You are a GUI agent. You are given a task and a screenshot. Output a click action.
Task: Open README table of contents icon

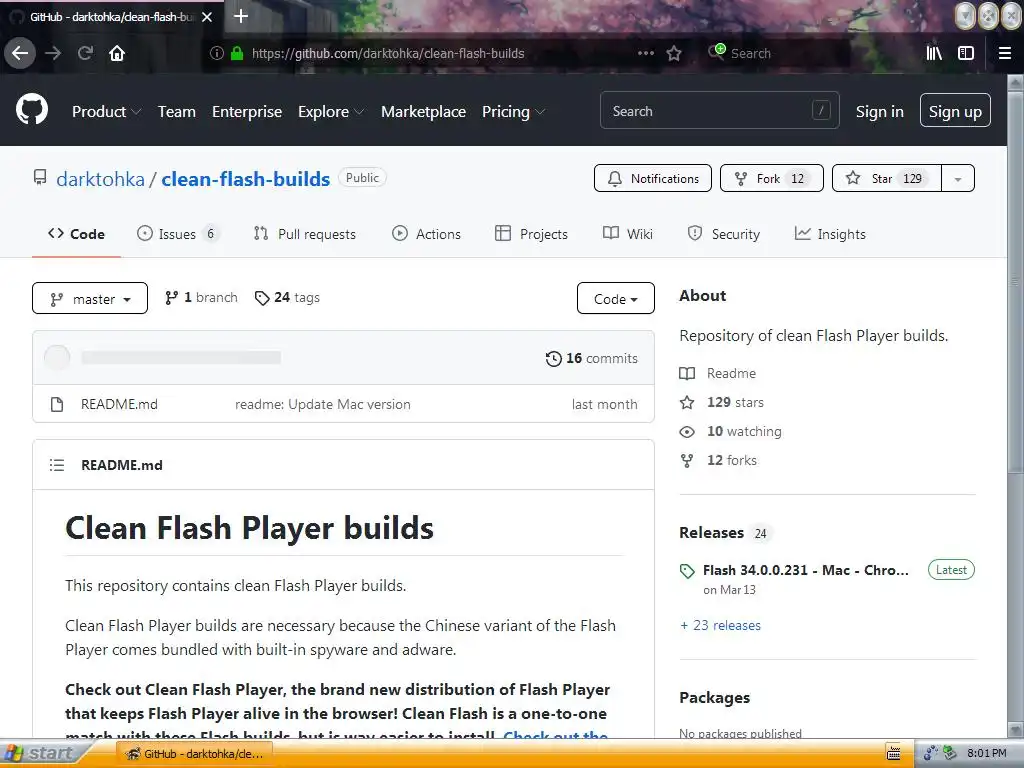tap(57, 465)
